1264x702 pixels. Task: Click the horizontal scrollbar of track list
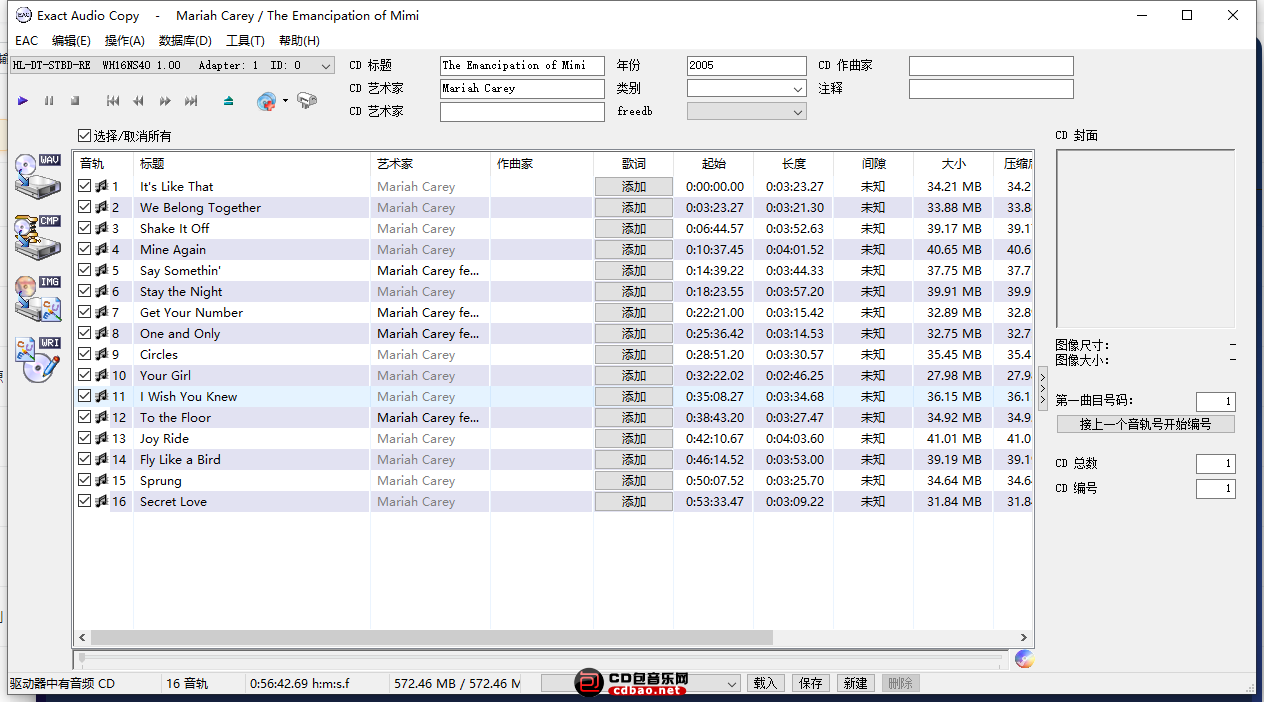pyautogui.click(x=431, y=637)
